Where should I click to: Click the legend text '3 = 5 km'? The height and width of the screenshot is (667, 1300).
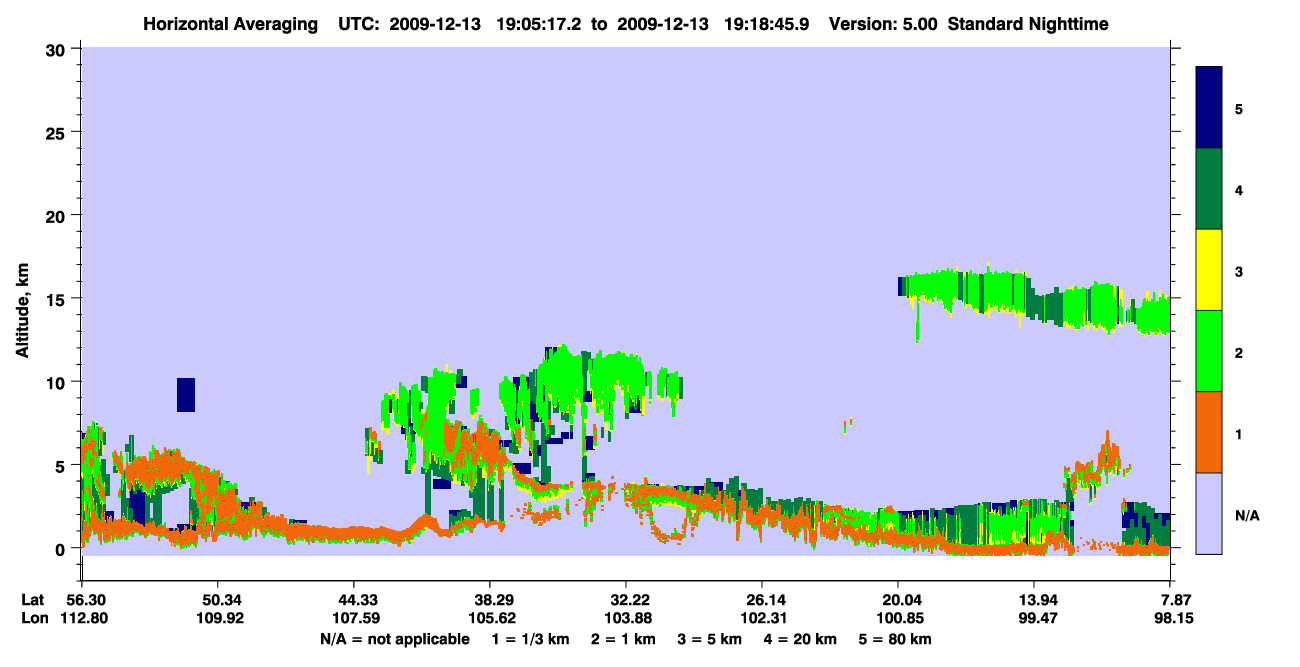pos(709,639)
